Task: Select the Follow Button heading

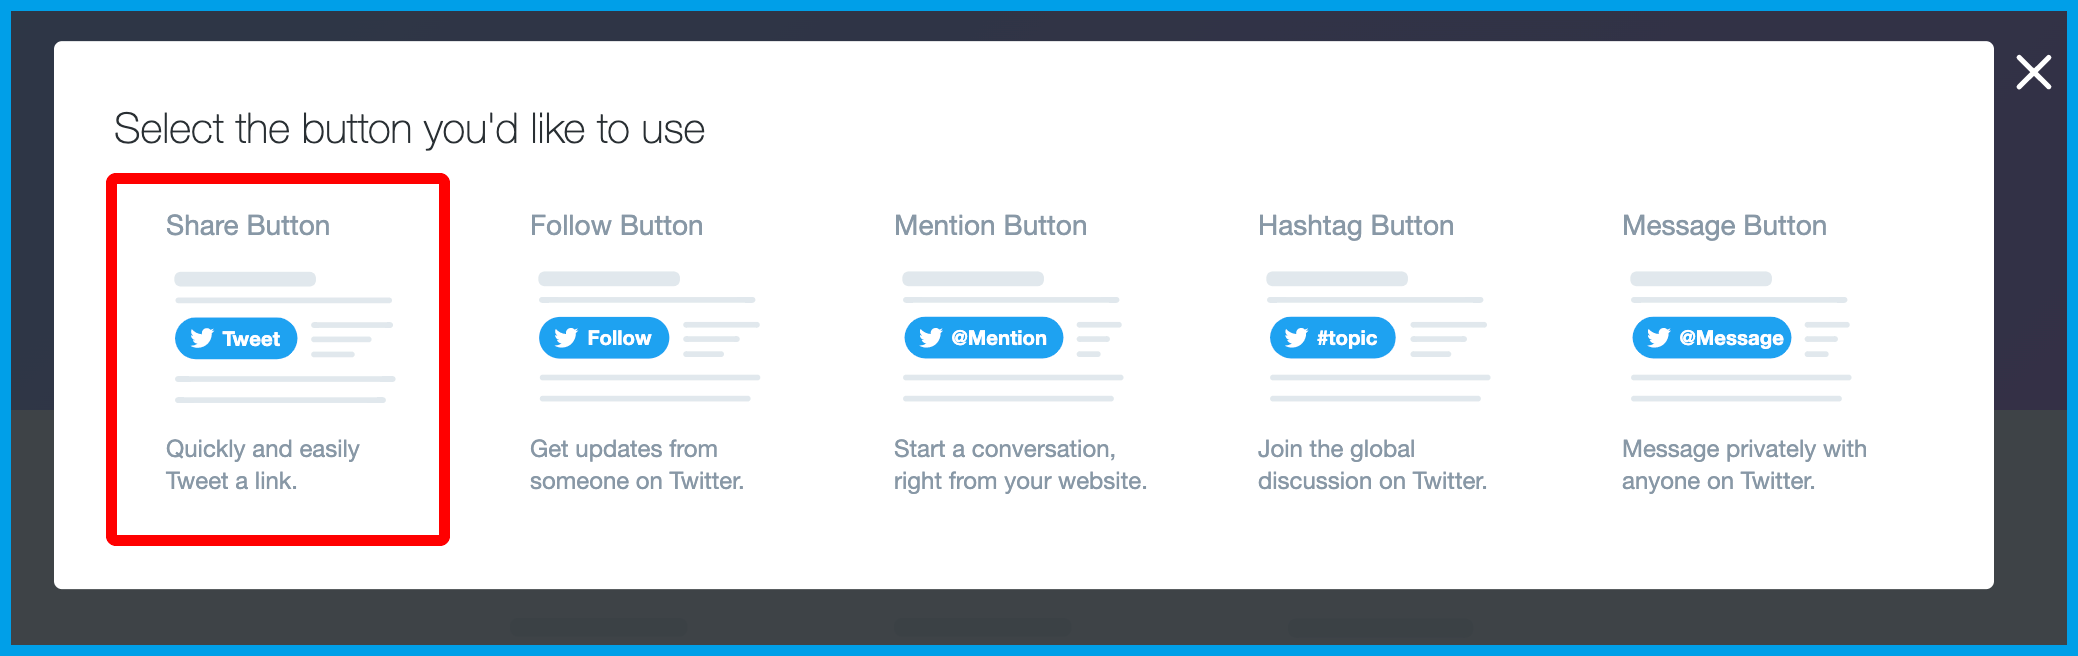Action: point(616,226)
